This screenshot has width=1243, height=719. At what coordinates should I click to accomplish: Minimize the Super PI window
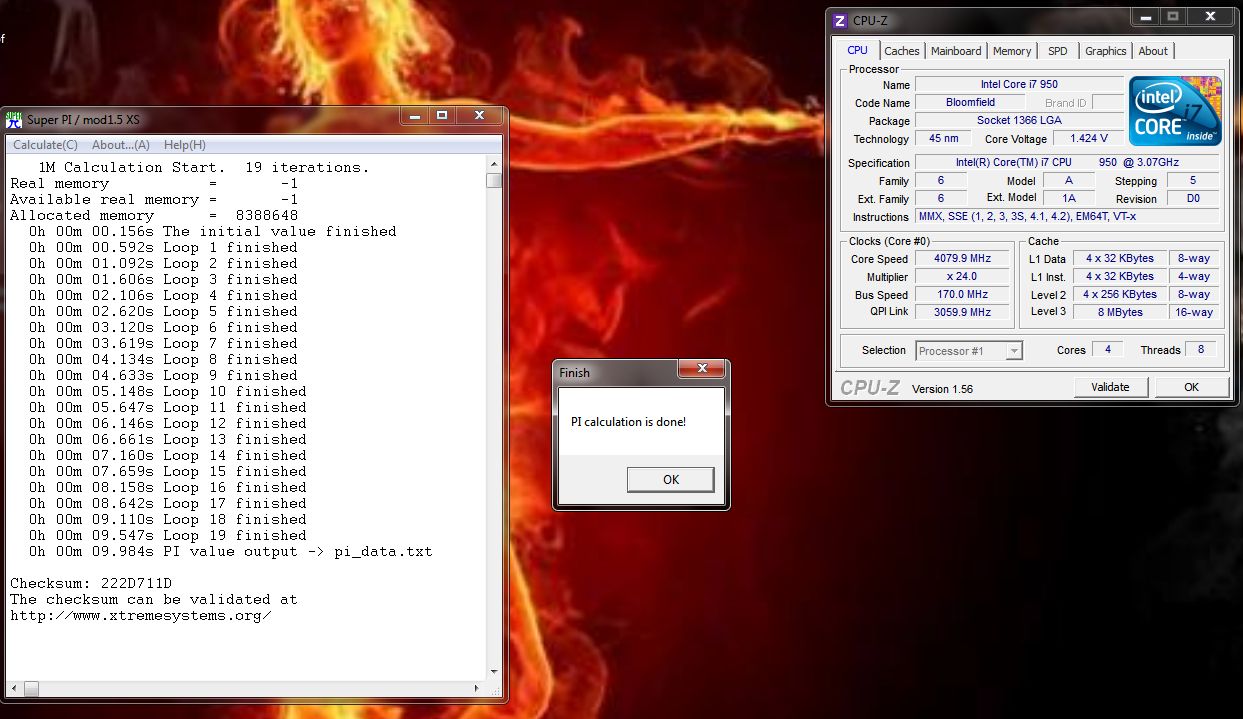415,116
